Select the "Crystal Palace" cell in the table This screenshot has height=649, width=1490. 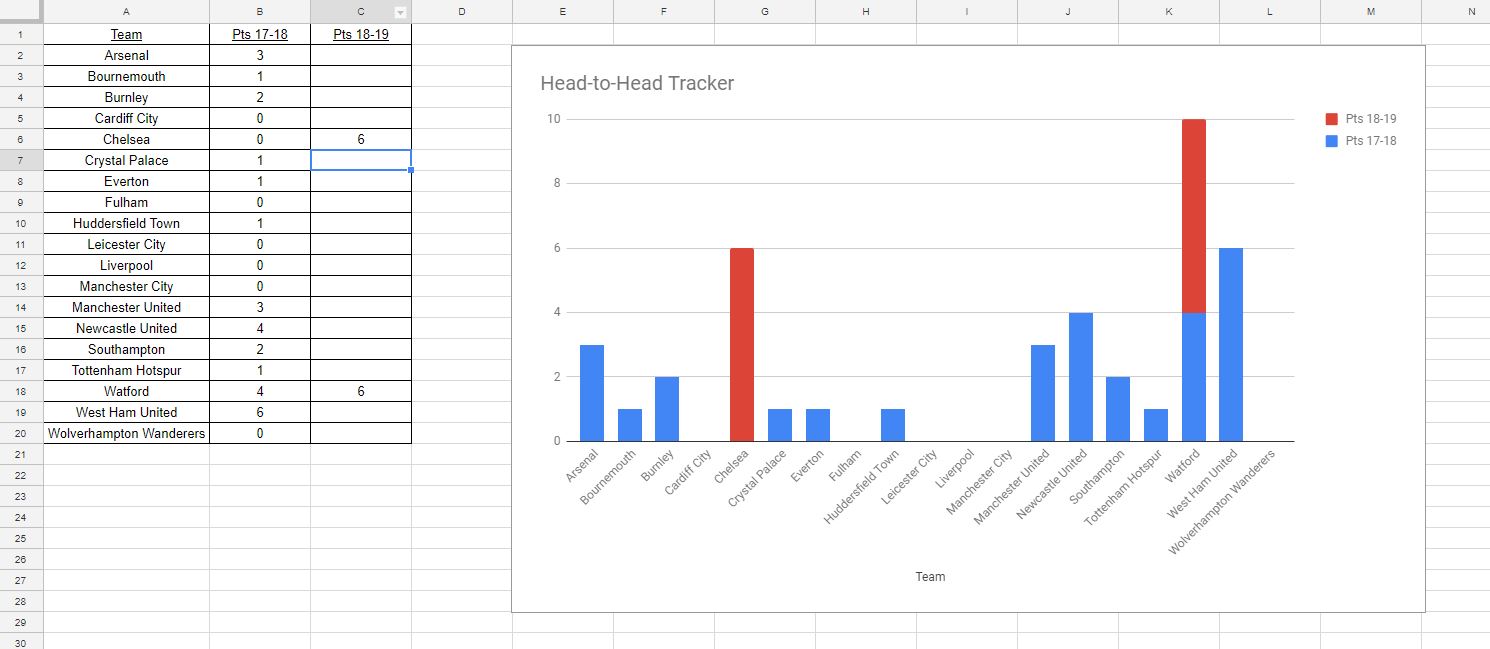click(126, 160)
